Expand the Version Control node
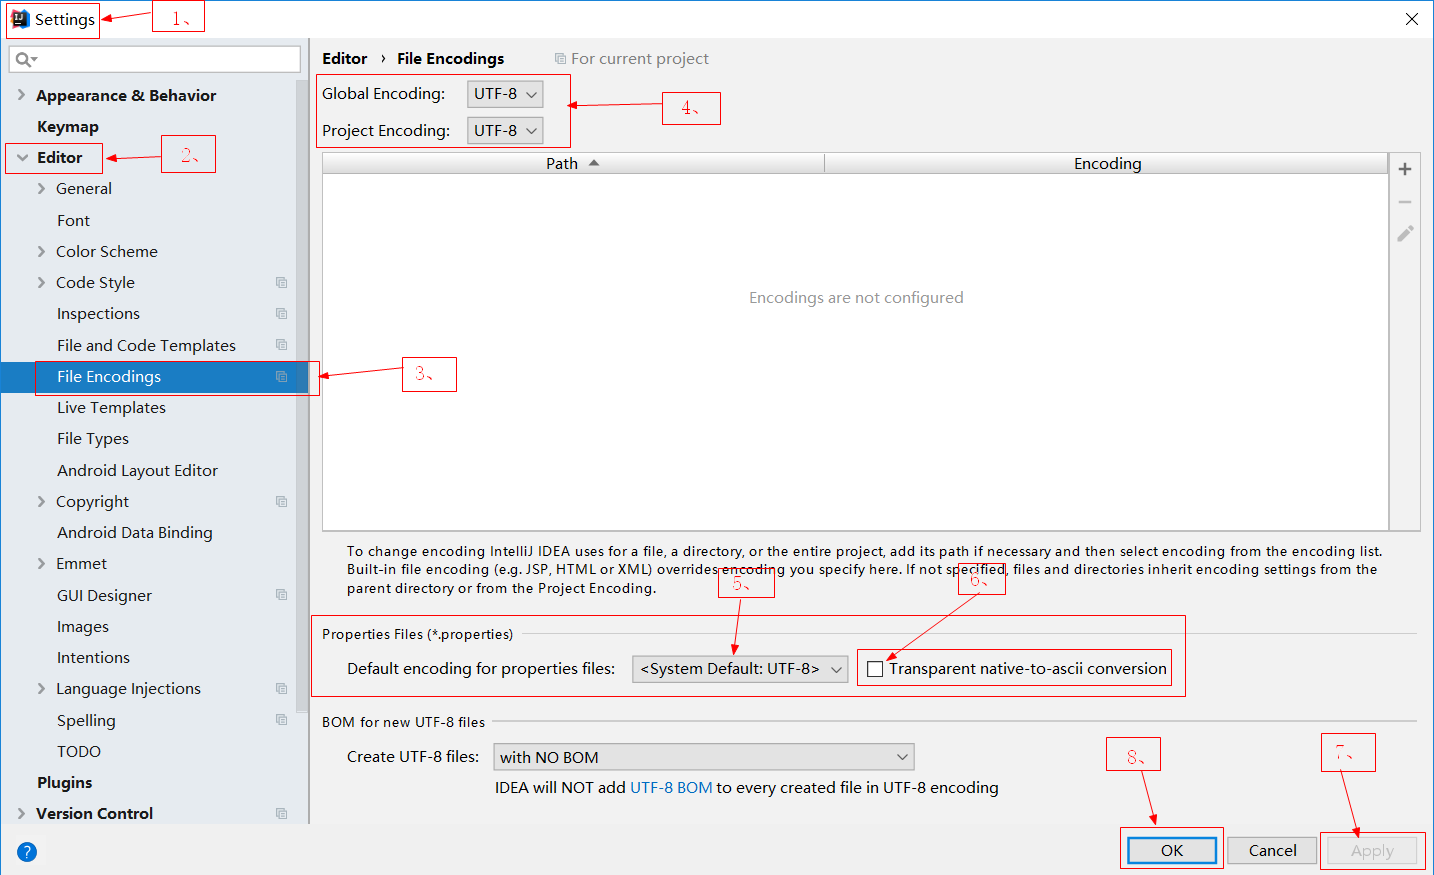The image size is (1434, 875). pyautogui.click(x=21, y=813)
